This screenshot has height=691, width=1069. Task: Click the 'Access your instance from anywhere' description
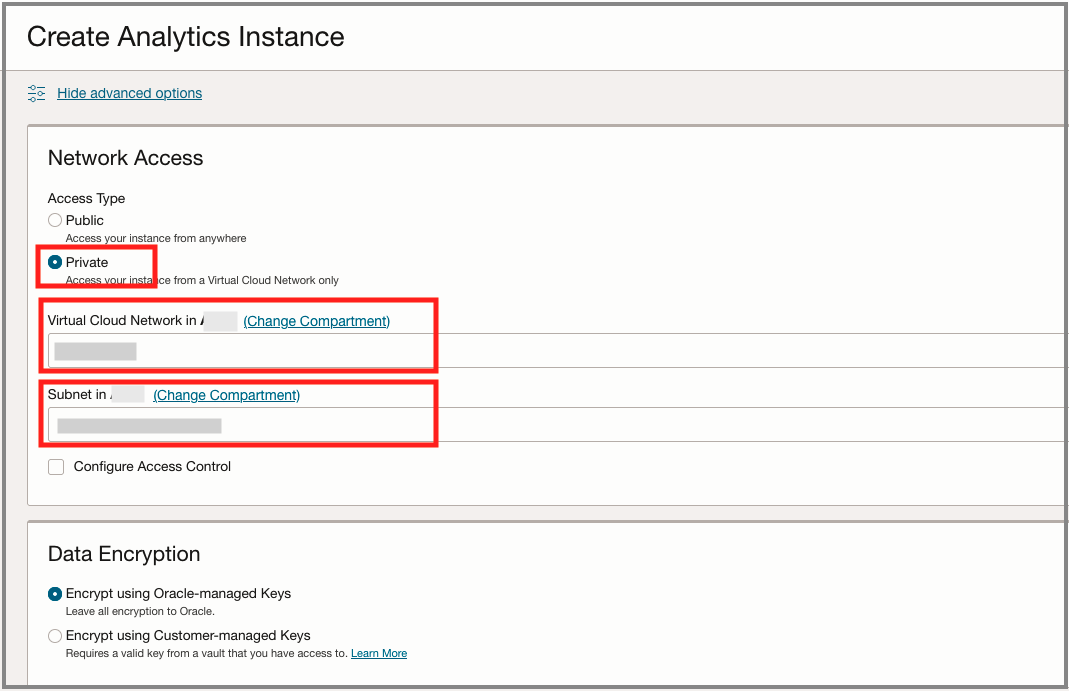[156, 238]
